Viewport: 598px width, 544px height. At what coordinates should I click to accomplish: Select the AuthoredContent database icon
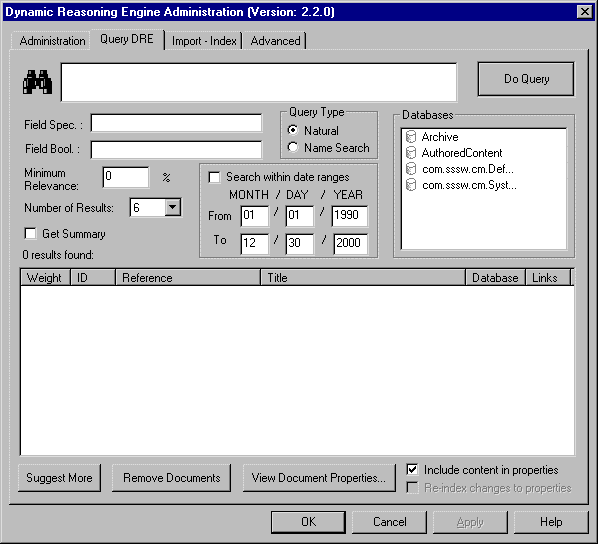tap(411, 153)
